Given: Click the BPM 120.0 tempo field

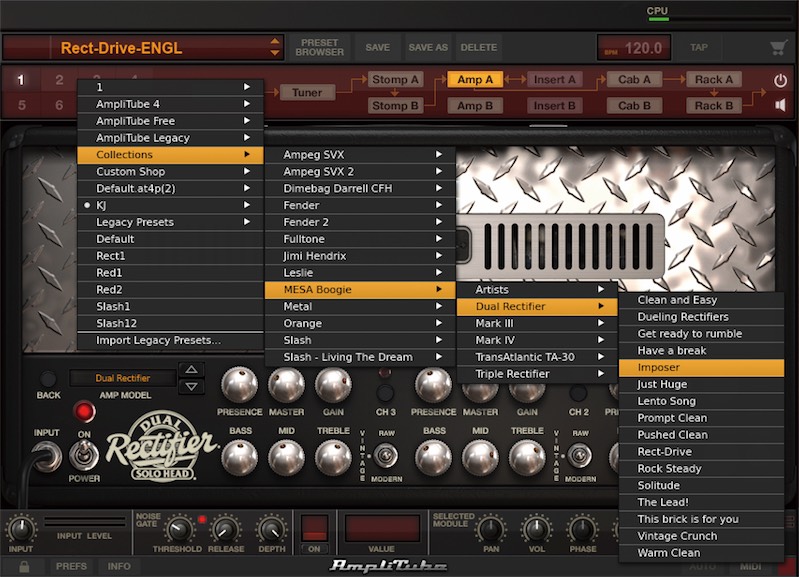Looking at the screenshot, I should pos(633,48).
